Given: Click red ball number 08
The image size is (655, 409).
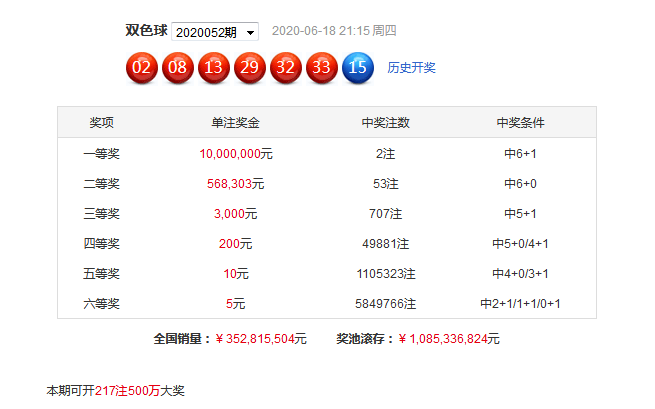Looking at the screenshot, I should tap(178, 68).
